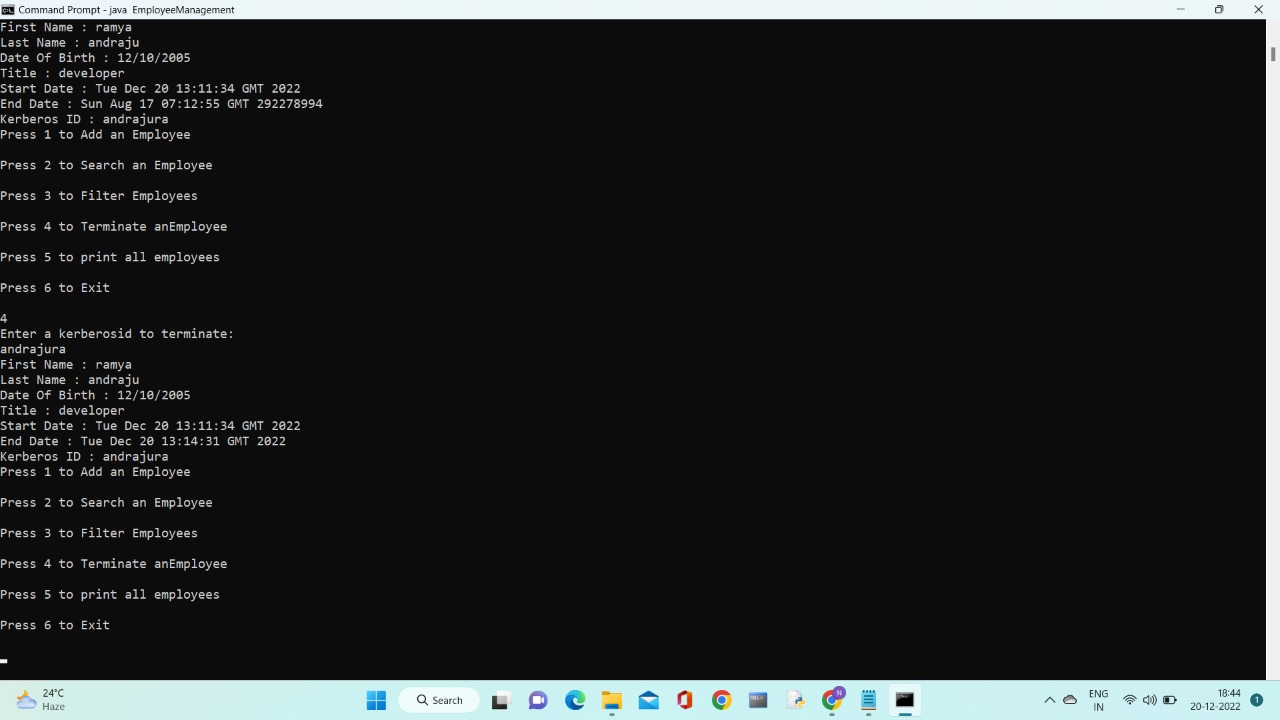Click the OneDrive cloud icon in tray
1280x720 pixels.
[x=1069, y=700]
